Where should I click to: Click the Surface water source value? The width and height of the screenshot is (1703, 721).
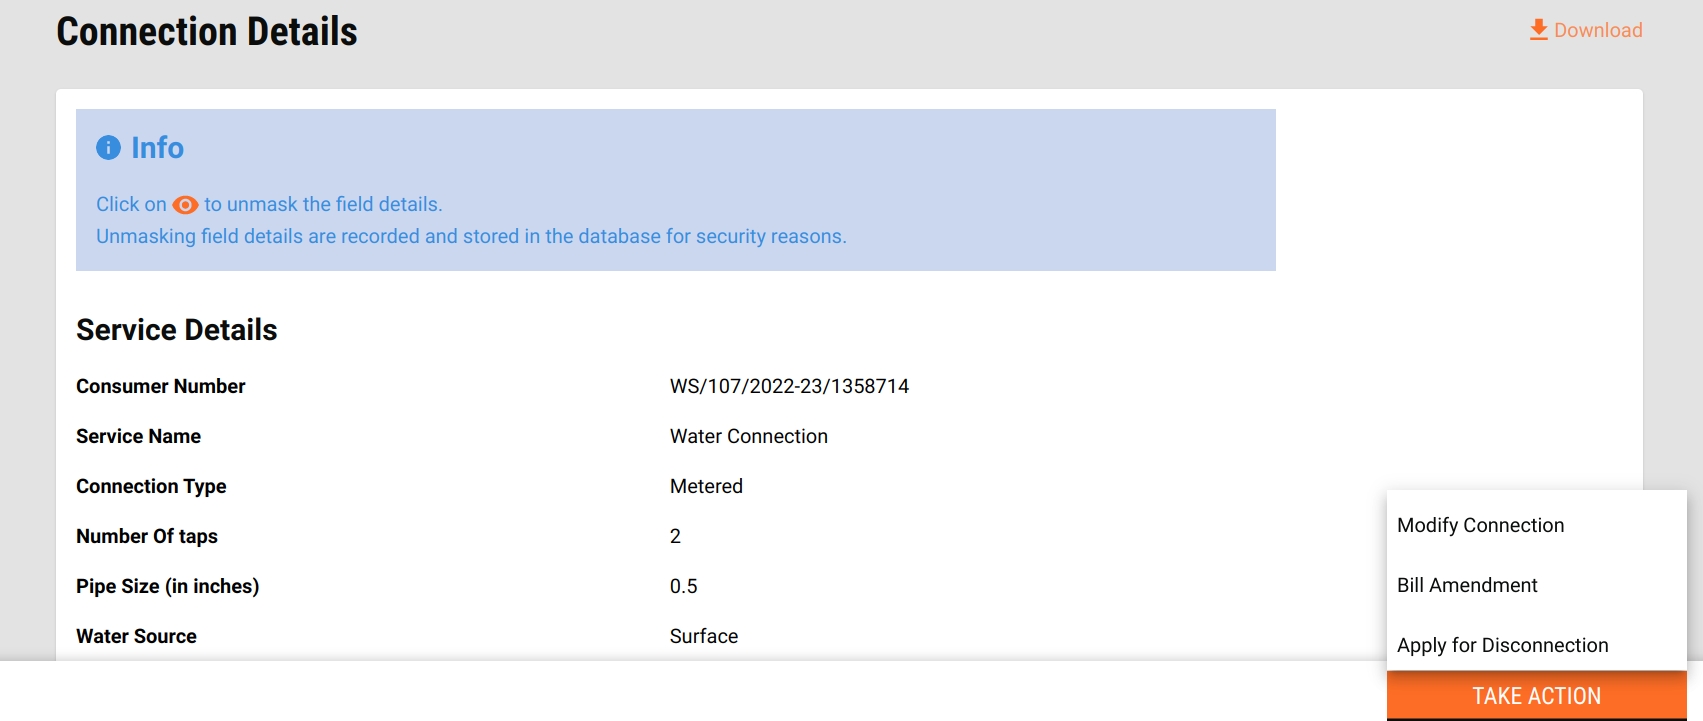click(704, 636)
